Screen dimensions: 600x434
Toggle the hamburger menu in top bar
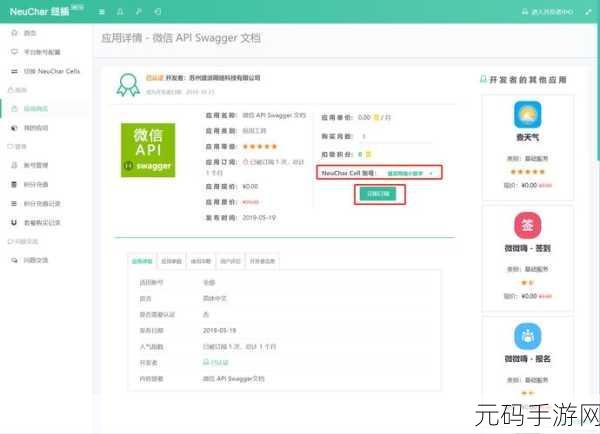pos(102,12)
